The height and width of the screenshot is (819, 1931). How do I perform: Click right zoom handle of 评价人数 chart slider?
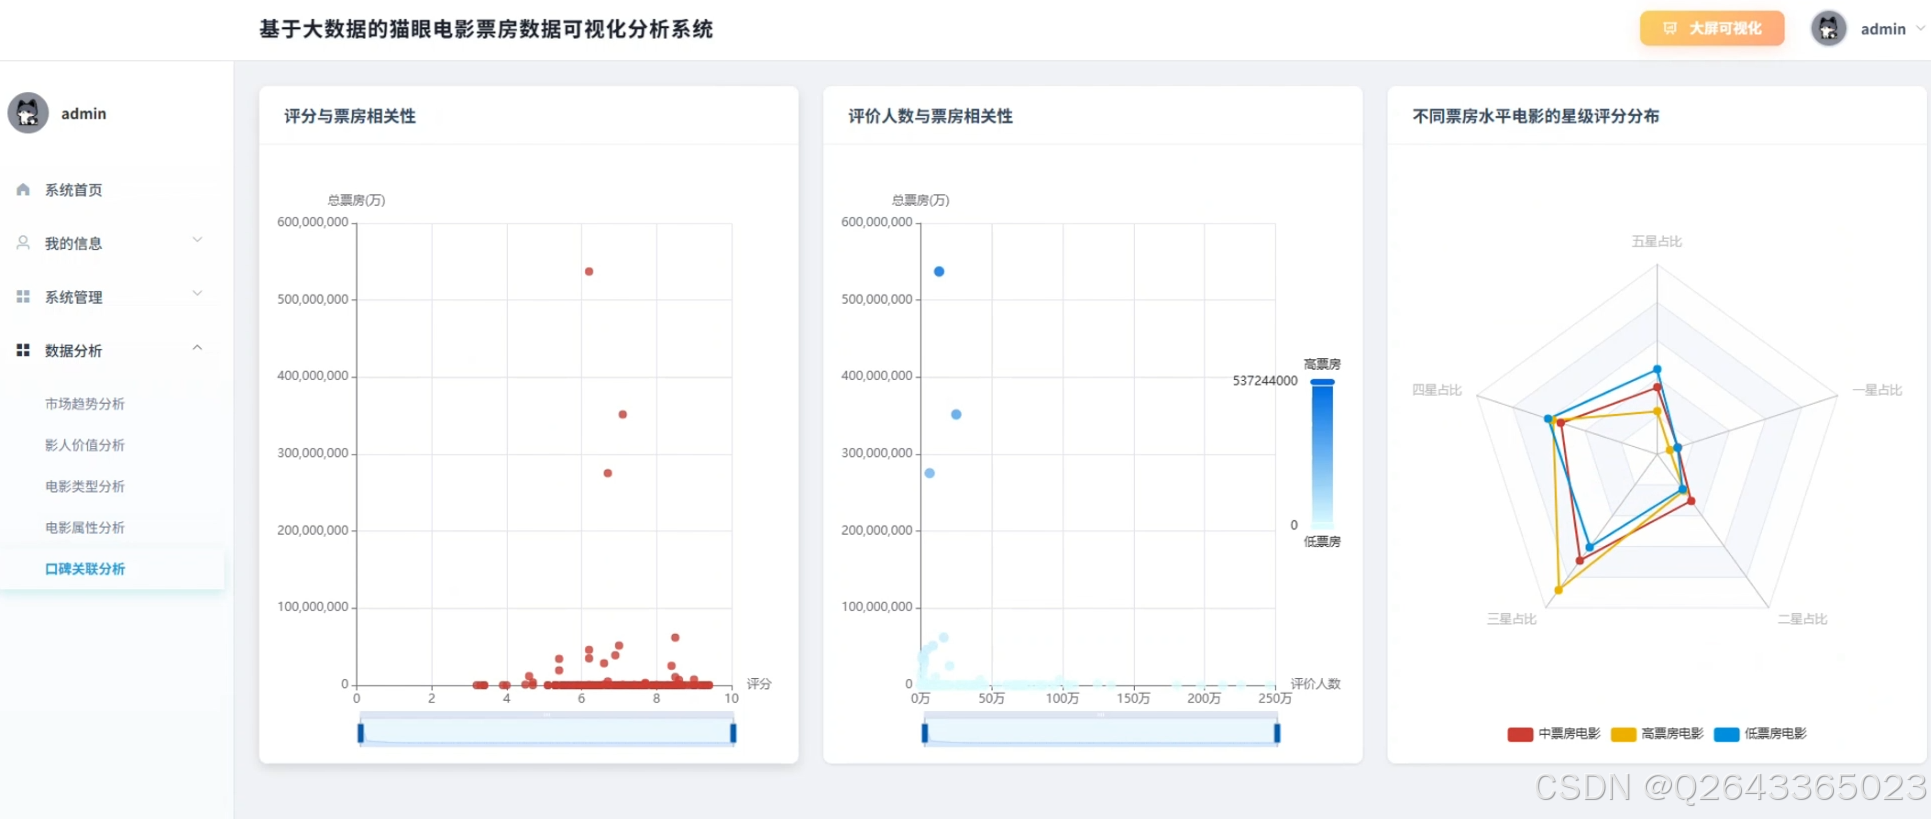1277,733
